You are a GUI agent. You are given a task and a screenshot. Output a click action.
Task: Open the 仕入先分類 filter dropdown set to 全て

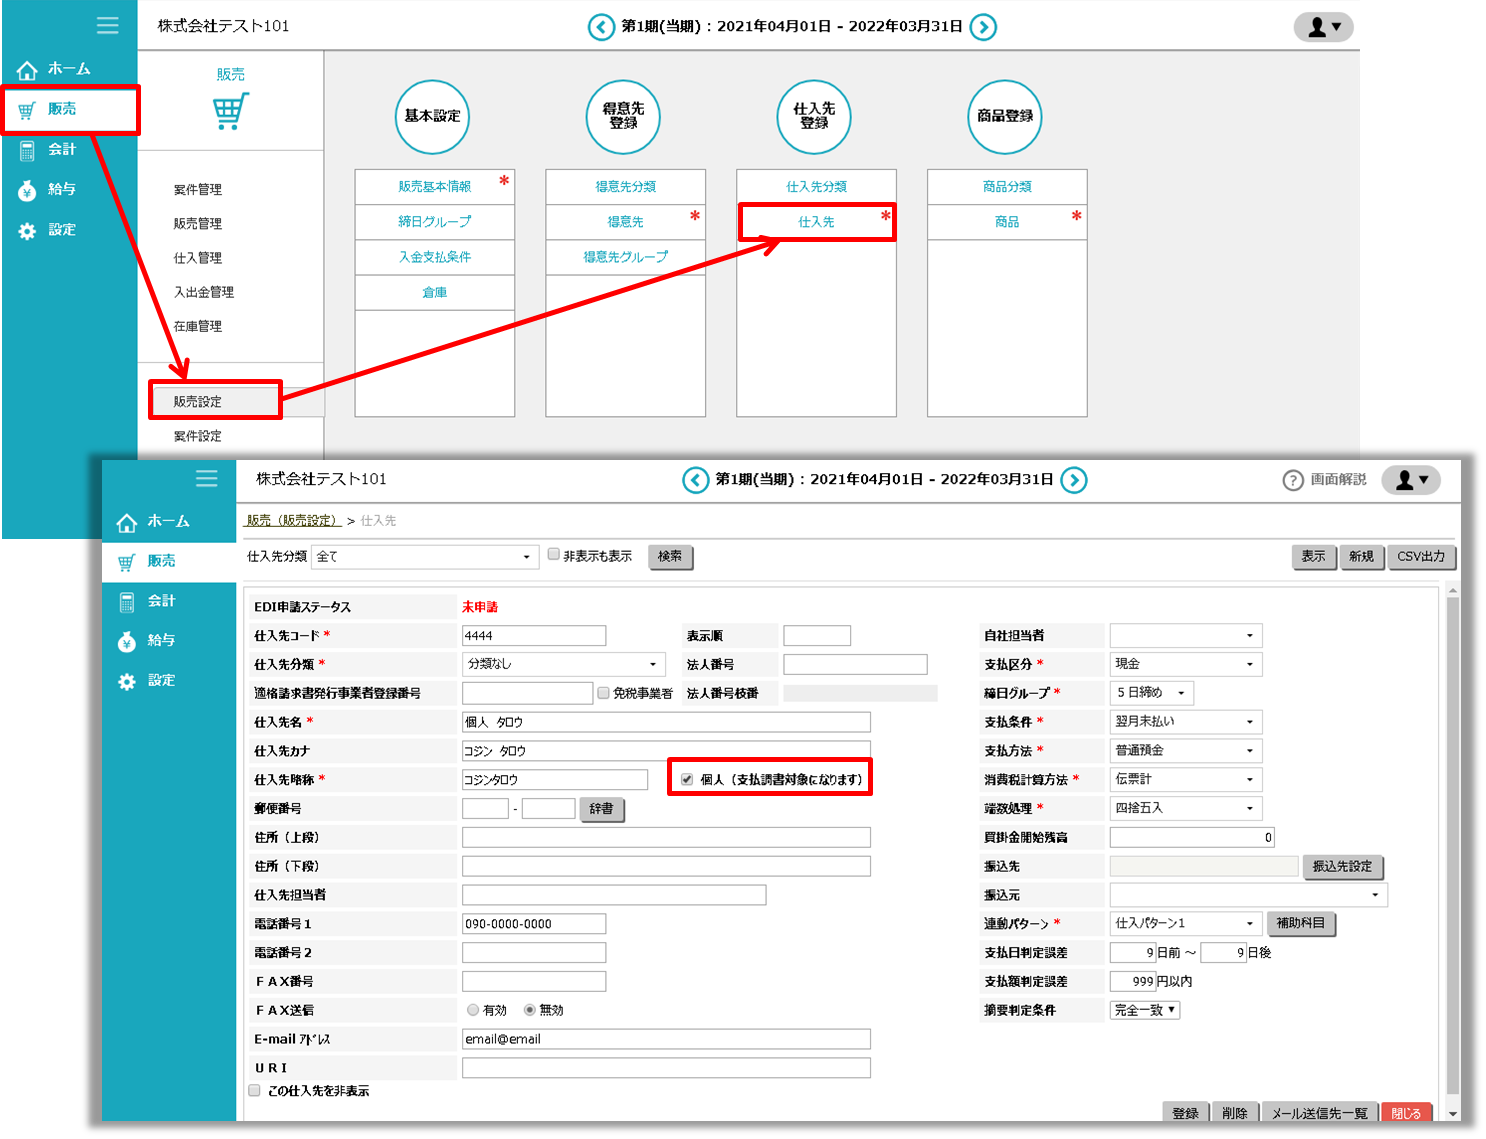click(x=425, y=557)
